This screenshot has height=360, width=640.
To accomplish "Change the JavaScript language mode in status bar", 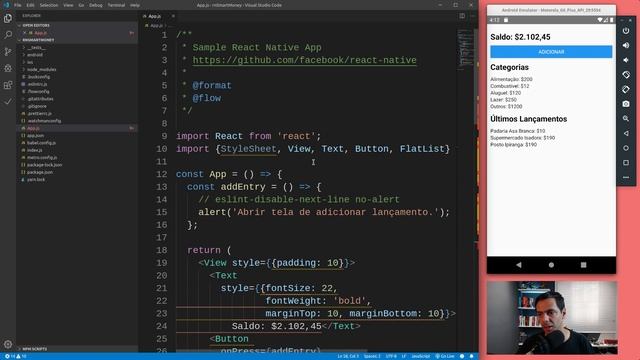I will point(420,356).
